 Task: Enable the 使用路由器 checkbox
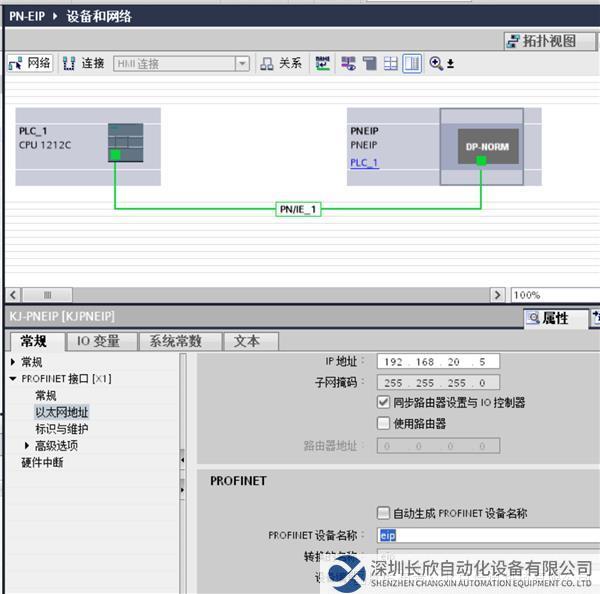point(384,423)
